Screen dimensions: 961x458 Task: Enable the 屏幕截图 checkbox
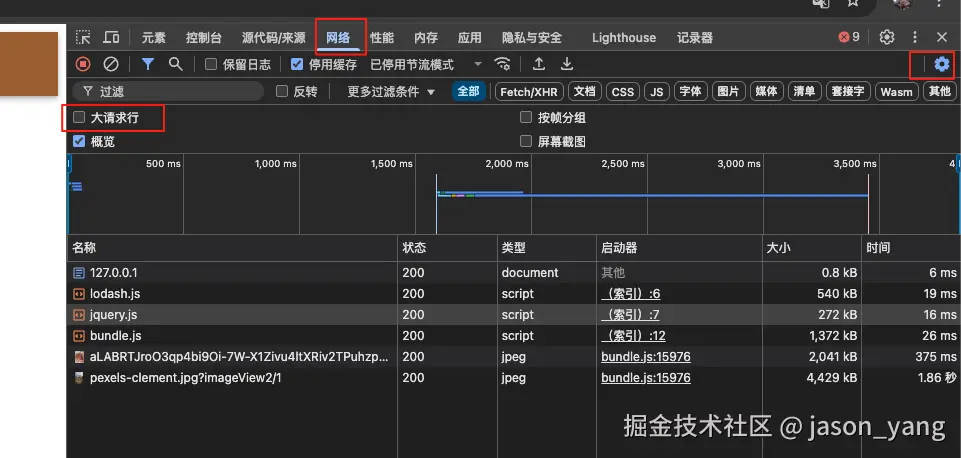click(526, 142)
